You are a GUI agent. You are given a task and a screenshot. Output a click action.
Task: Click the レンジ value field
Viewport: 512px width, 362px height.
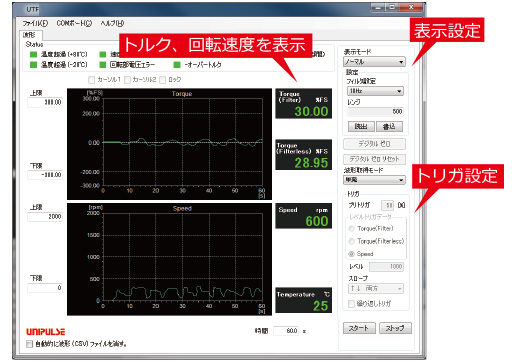375,111
